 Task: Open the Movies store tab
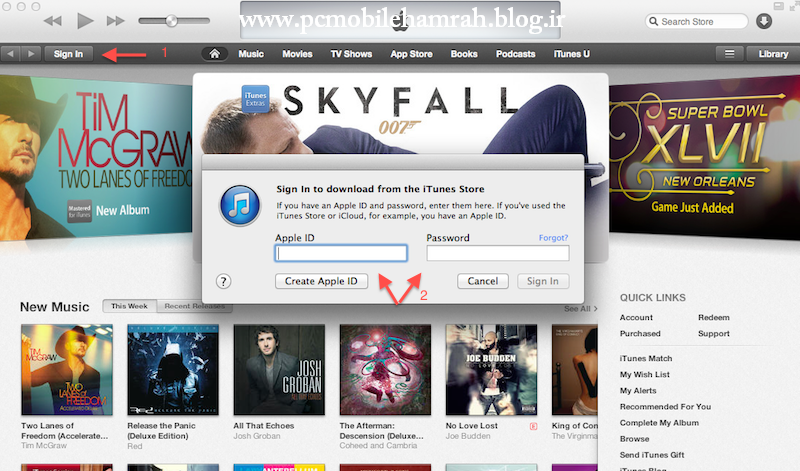[297, 54]
